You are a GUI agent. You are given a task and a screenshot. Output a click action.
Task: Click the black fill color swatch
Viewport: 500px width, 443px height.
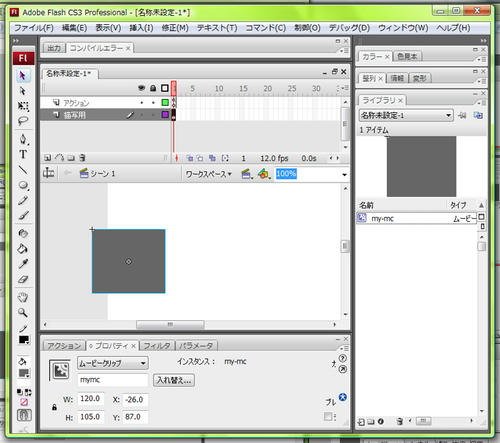24,340
